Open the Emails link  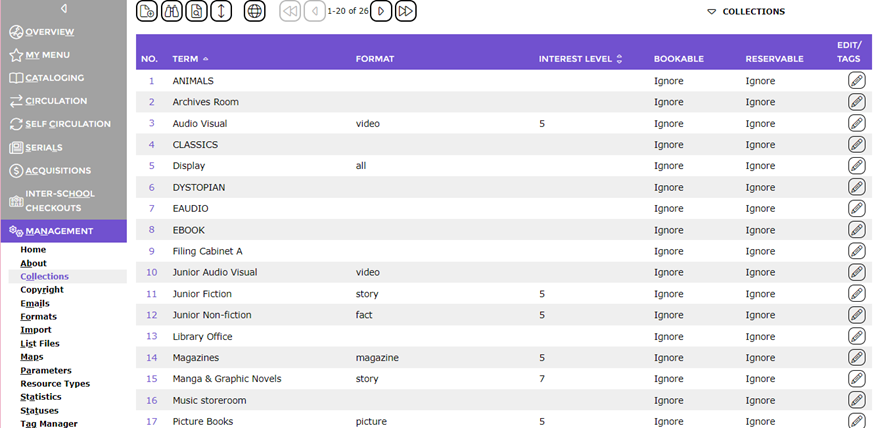tap(35, 303)
